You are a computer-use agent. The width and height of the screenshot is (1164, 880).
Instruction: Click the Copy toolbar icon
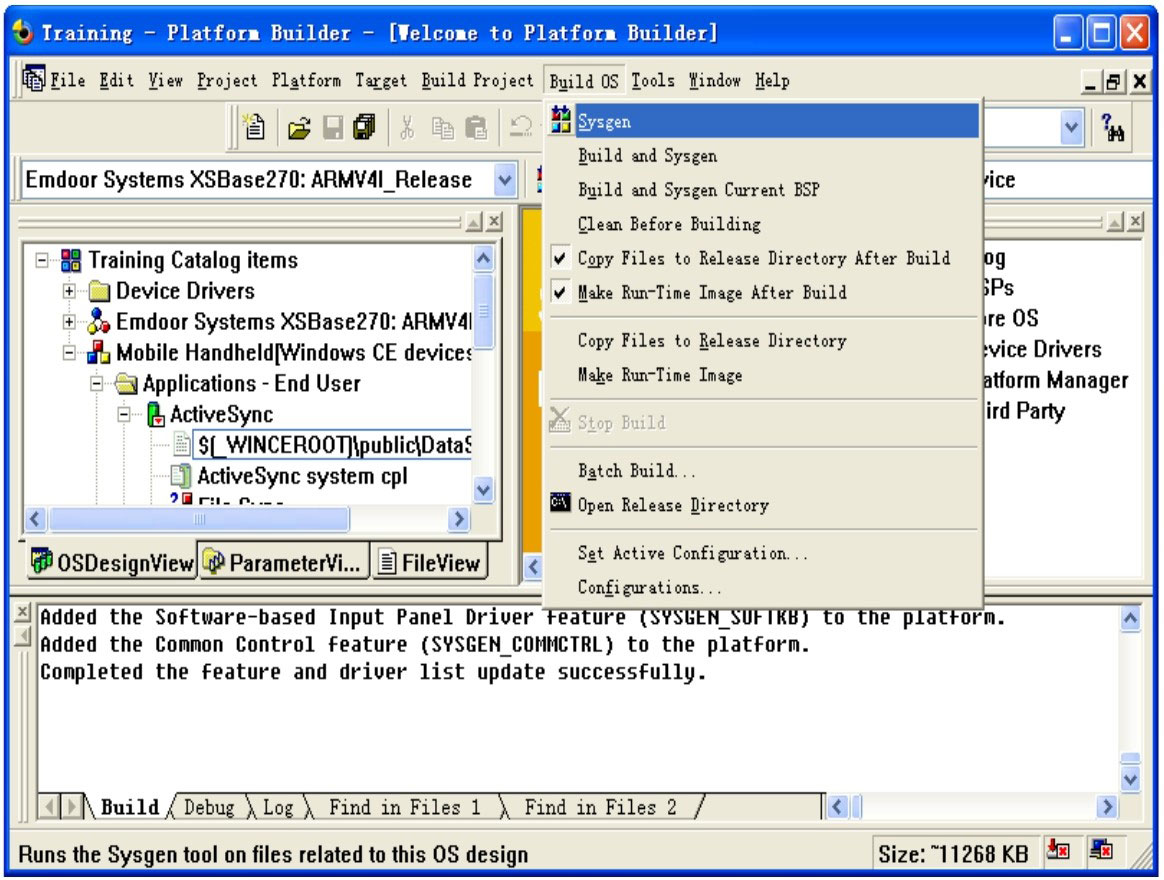pyautogui.click(x=442, y=128)
